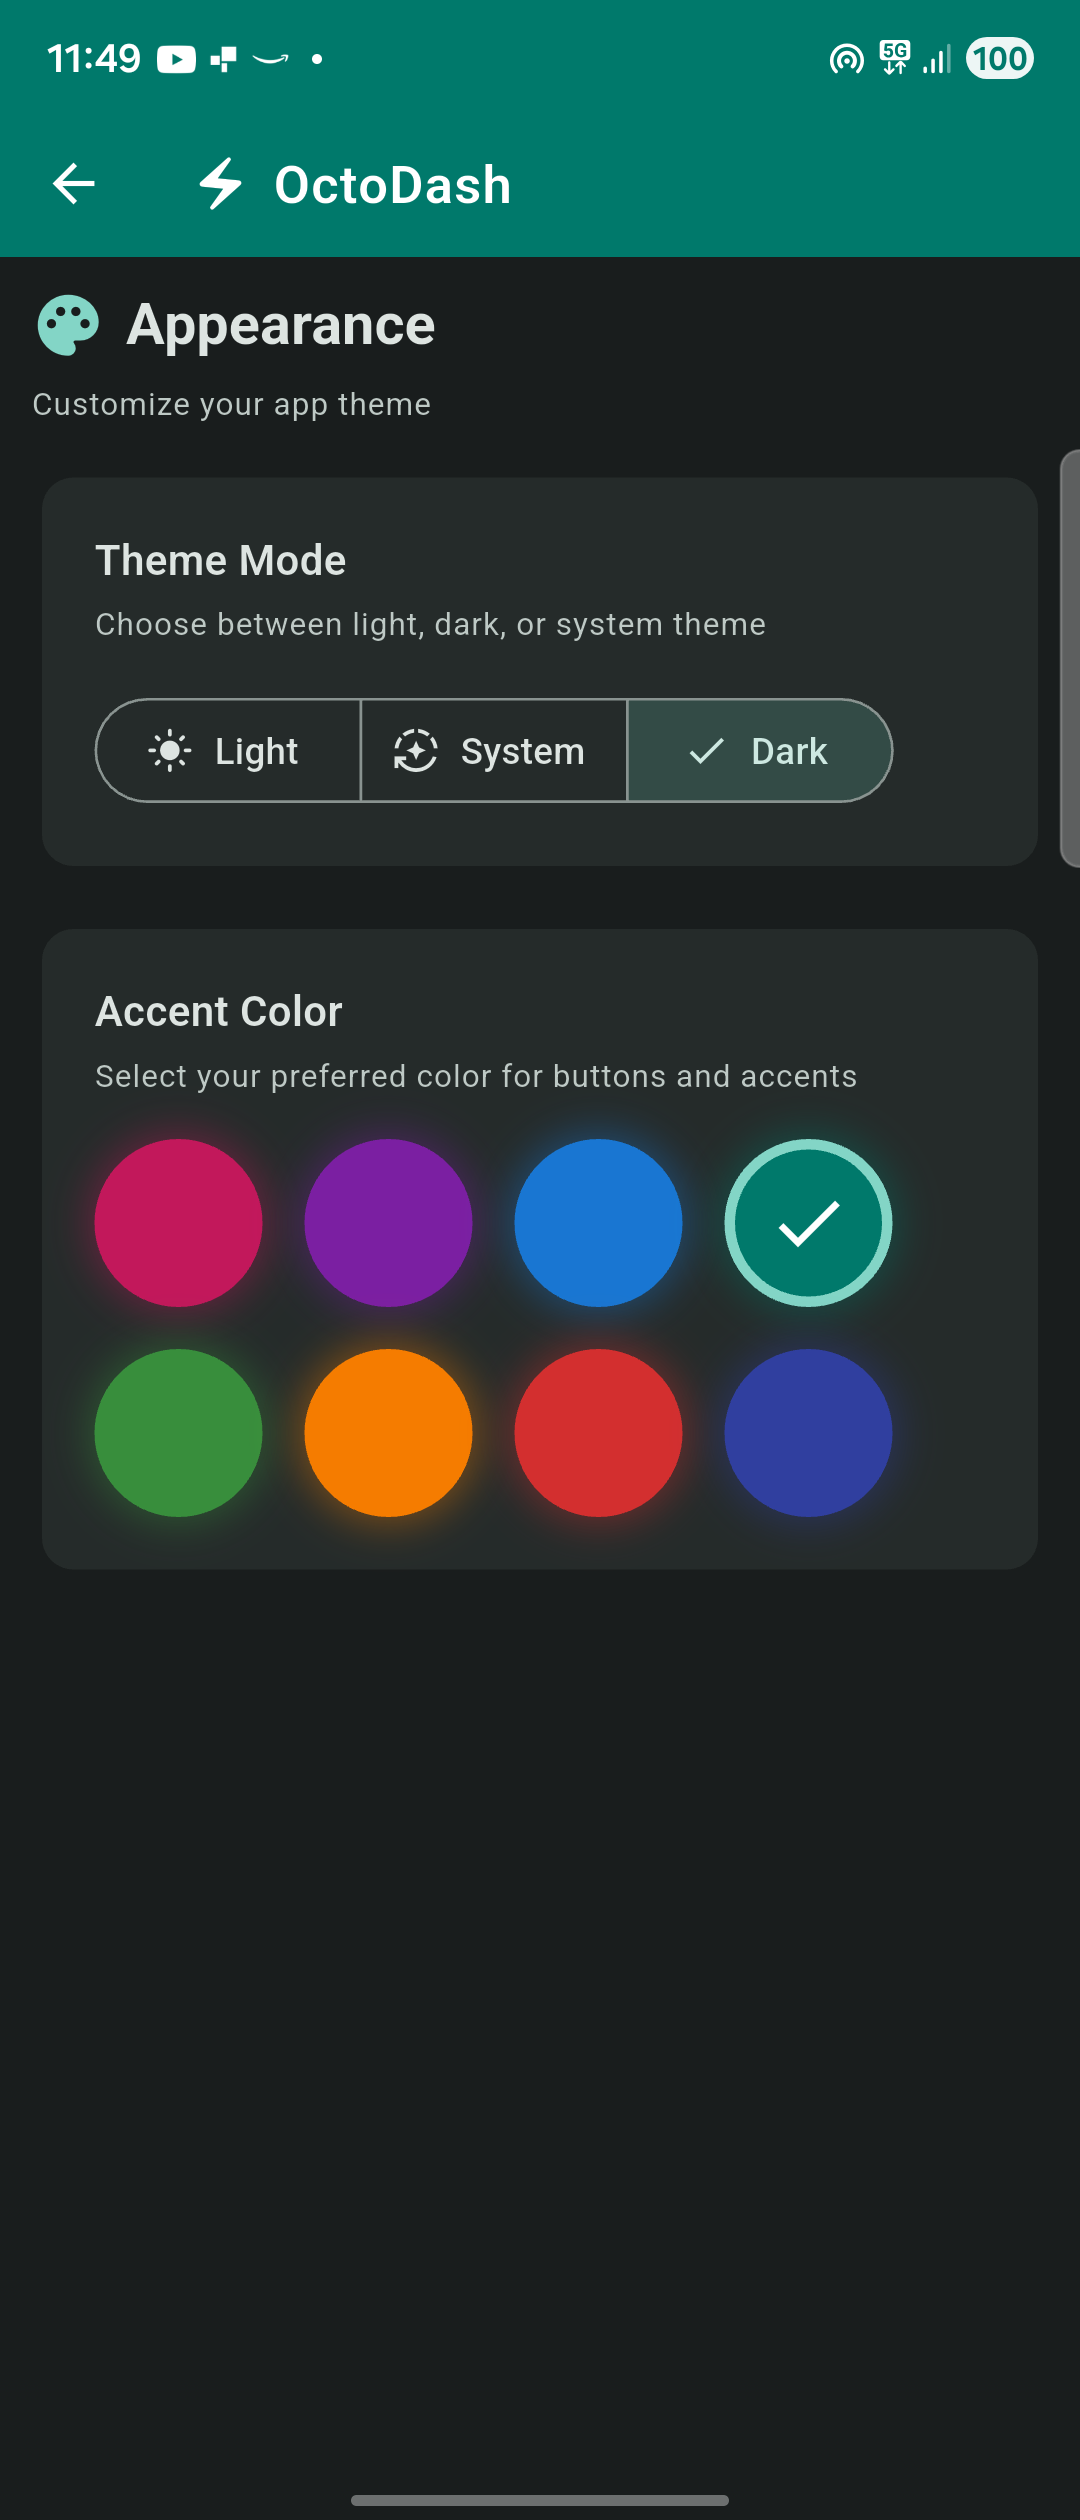
Task: Tap the Theme Mode card title
Action: 221,560
